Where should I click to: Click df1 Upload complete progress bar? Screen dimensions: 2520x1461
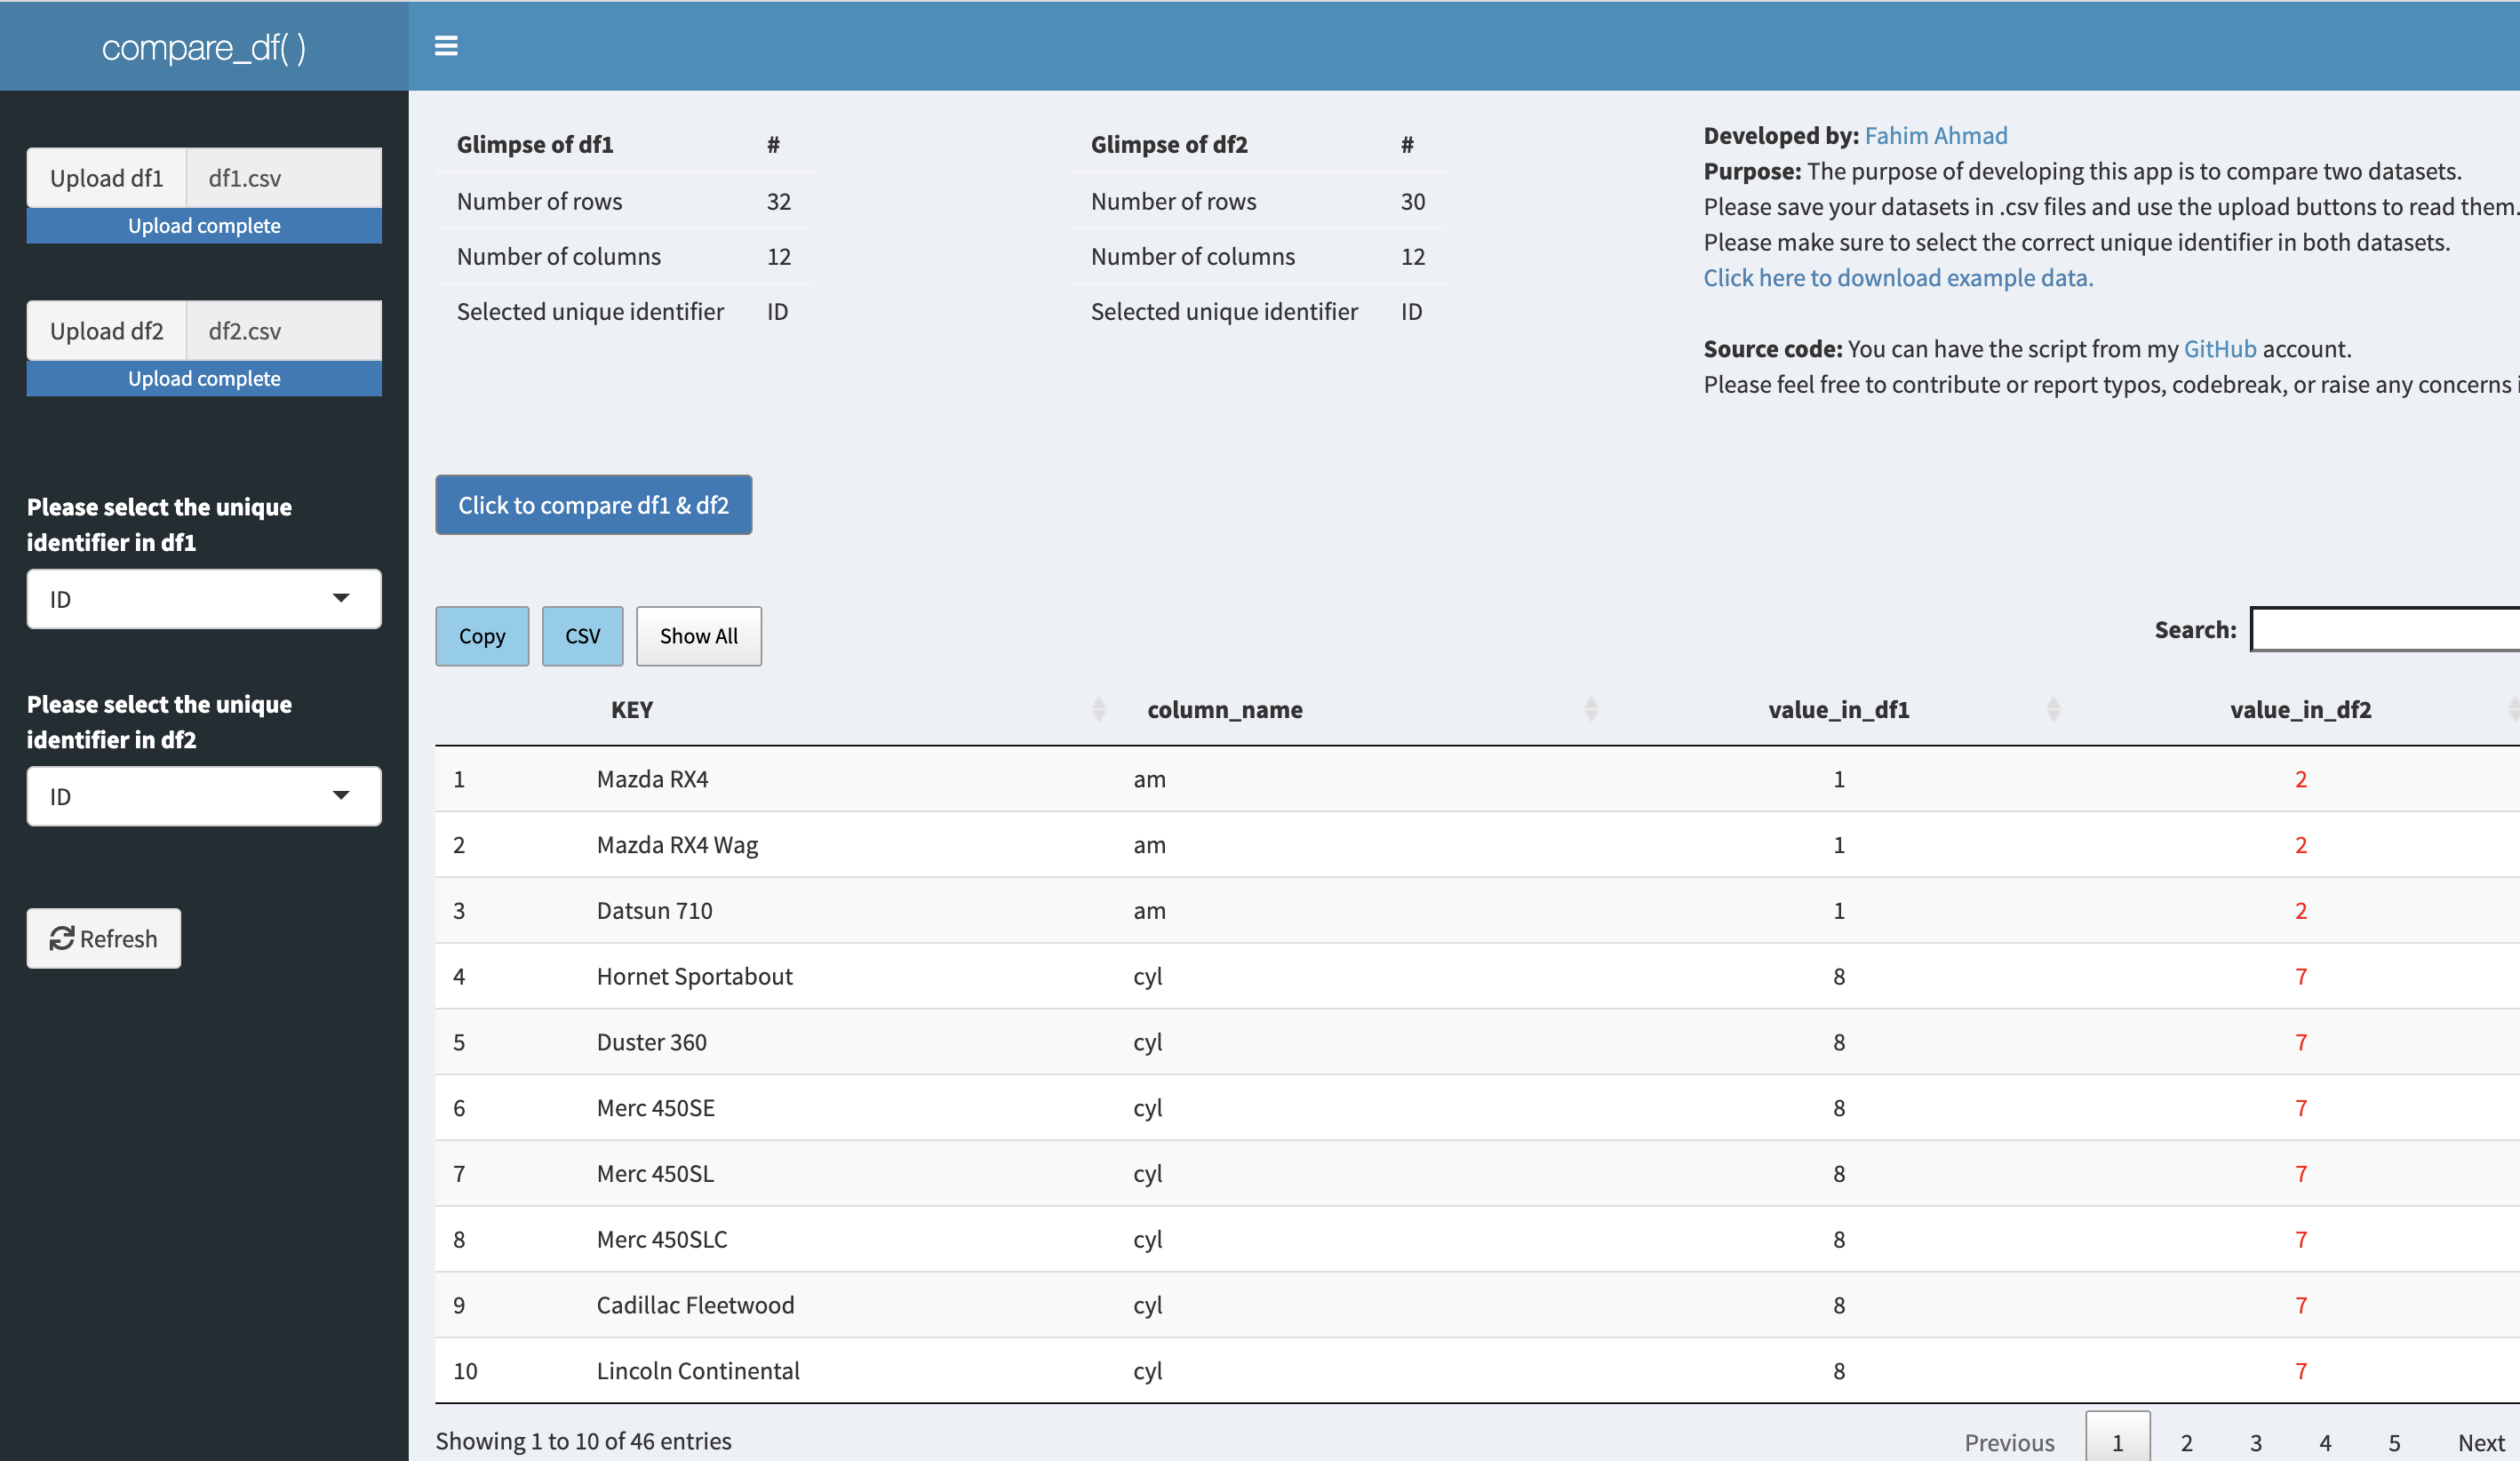pos(204,226)
